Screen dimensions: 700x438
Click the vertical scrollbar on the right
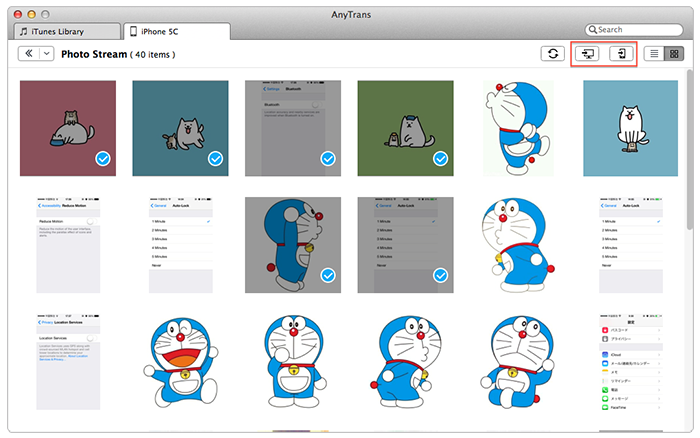pyautogui.click(x=690, y=150)
